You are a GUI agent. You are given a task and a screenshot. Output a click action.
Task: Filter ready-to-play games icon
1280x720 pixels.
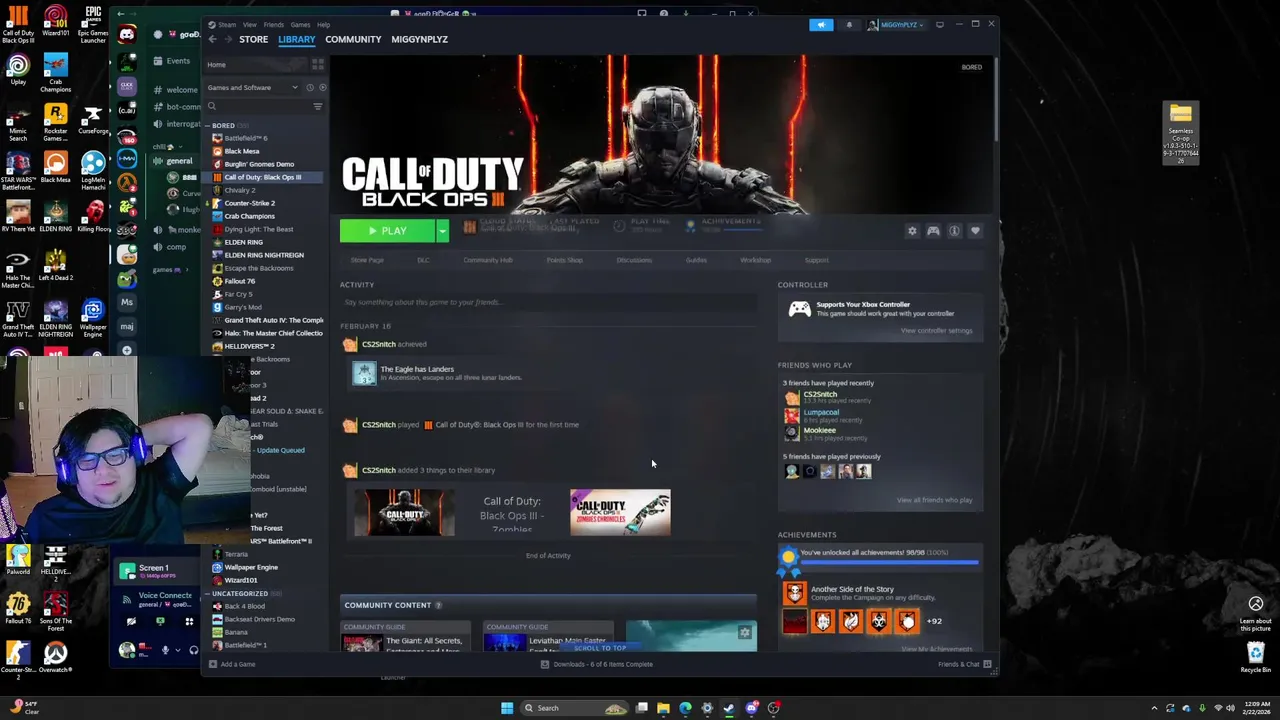[321, 87]
